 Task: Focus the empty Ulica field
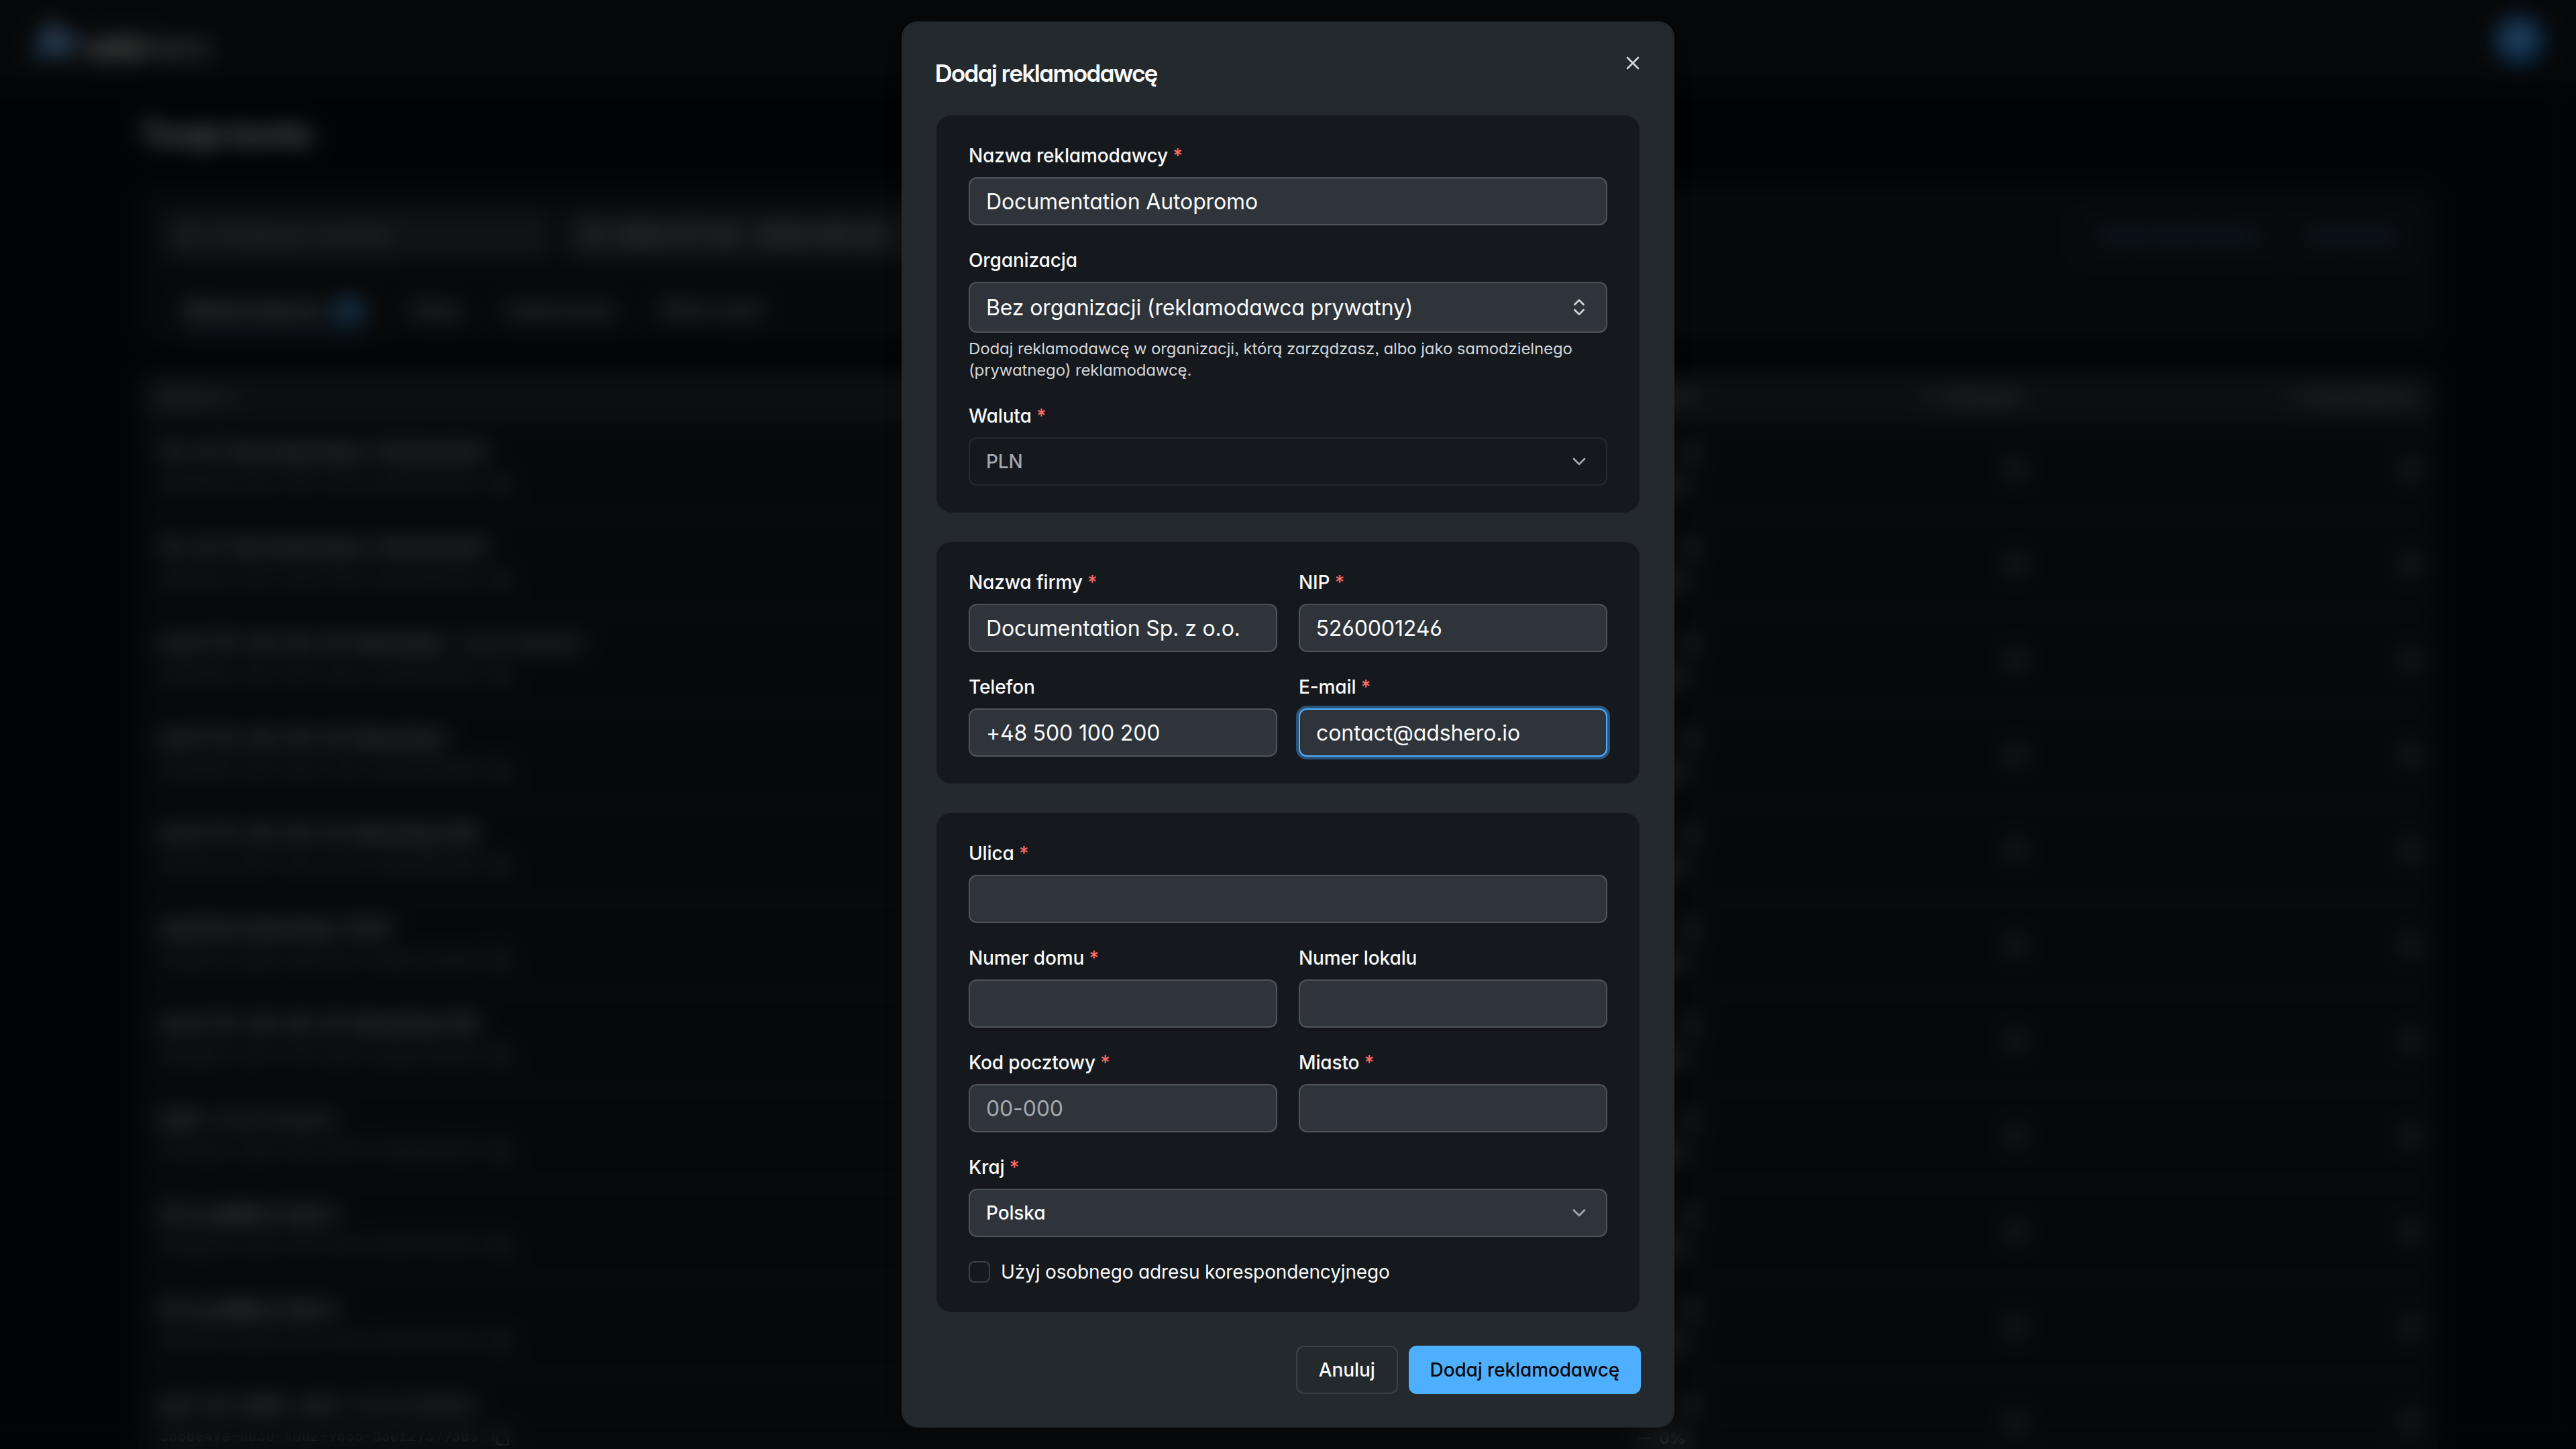click(1287, 898)
